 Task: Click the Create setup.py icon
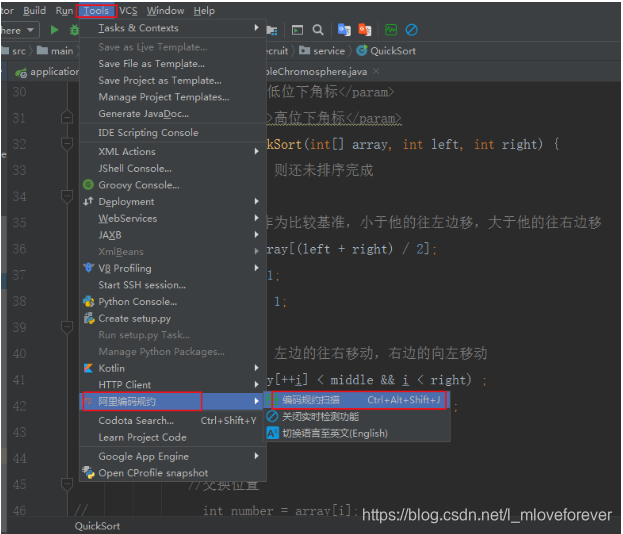89,318
